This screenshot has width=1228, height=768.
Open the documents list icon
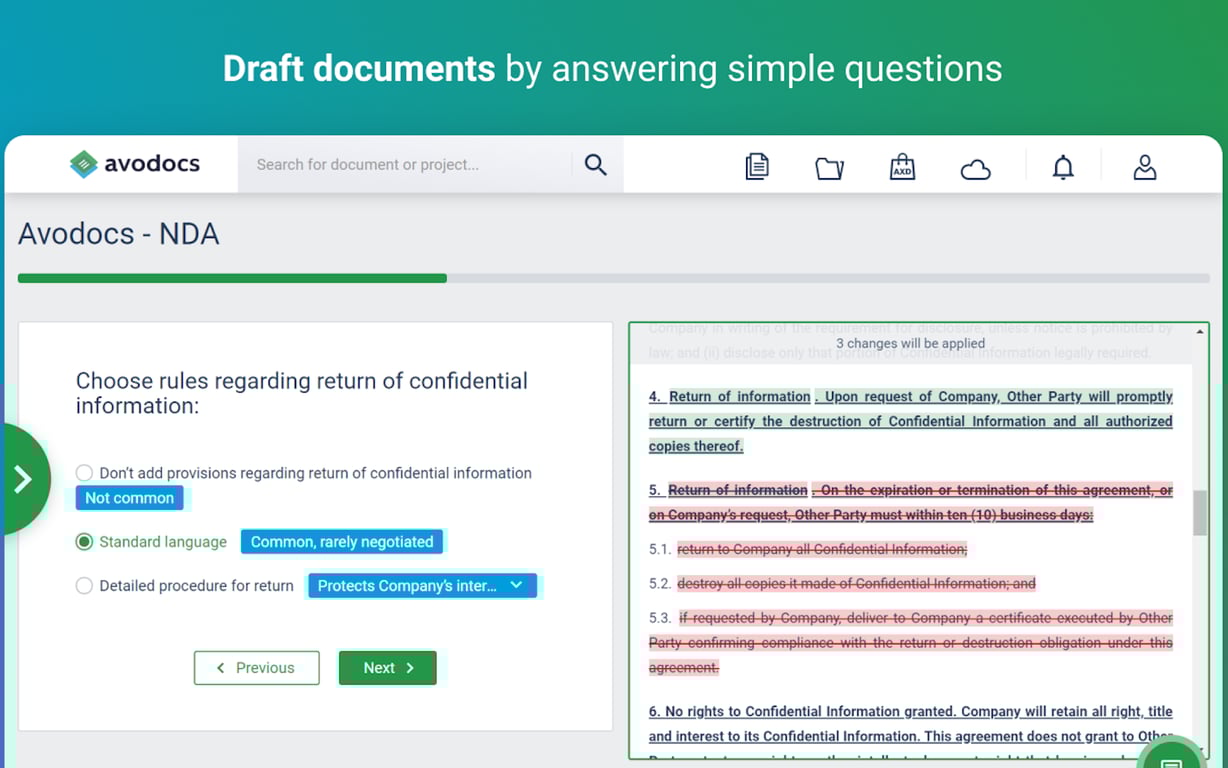(757, 167)
